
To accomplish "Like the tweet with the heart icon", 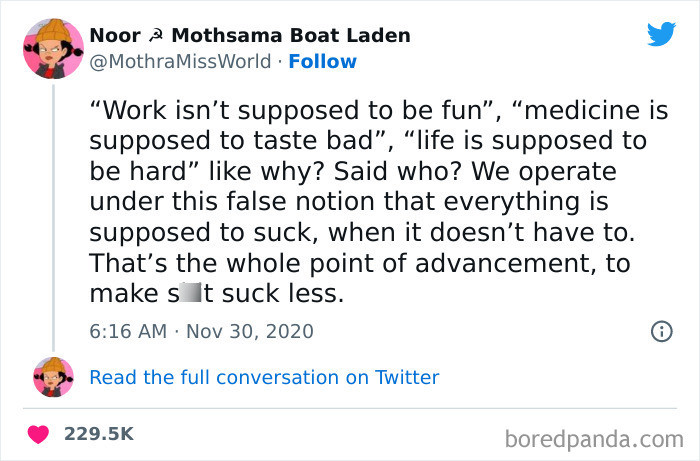I will tap(39, 434).
